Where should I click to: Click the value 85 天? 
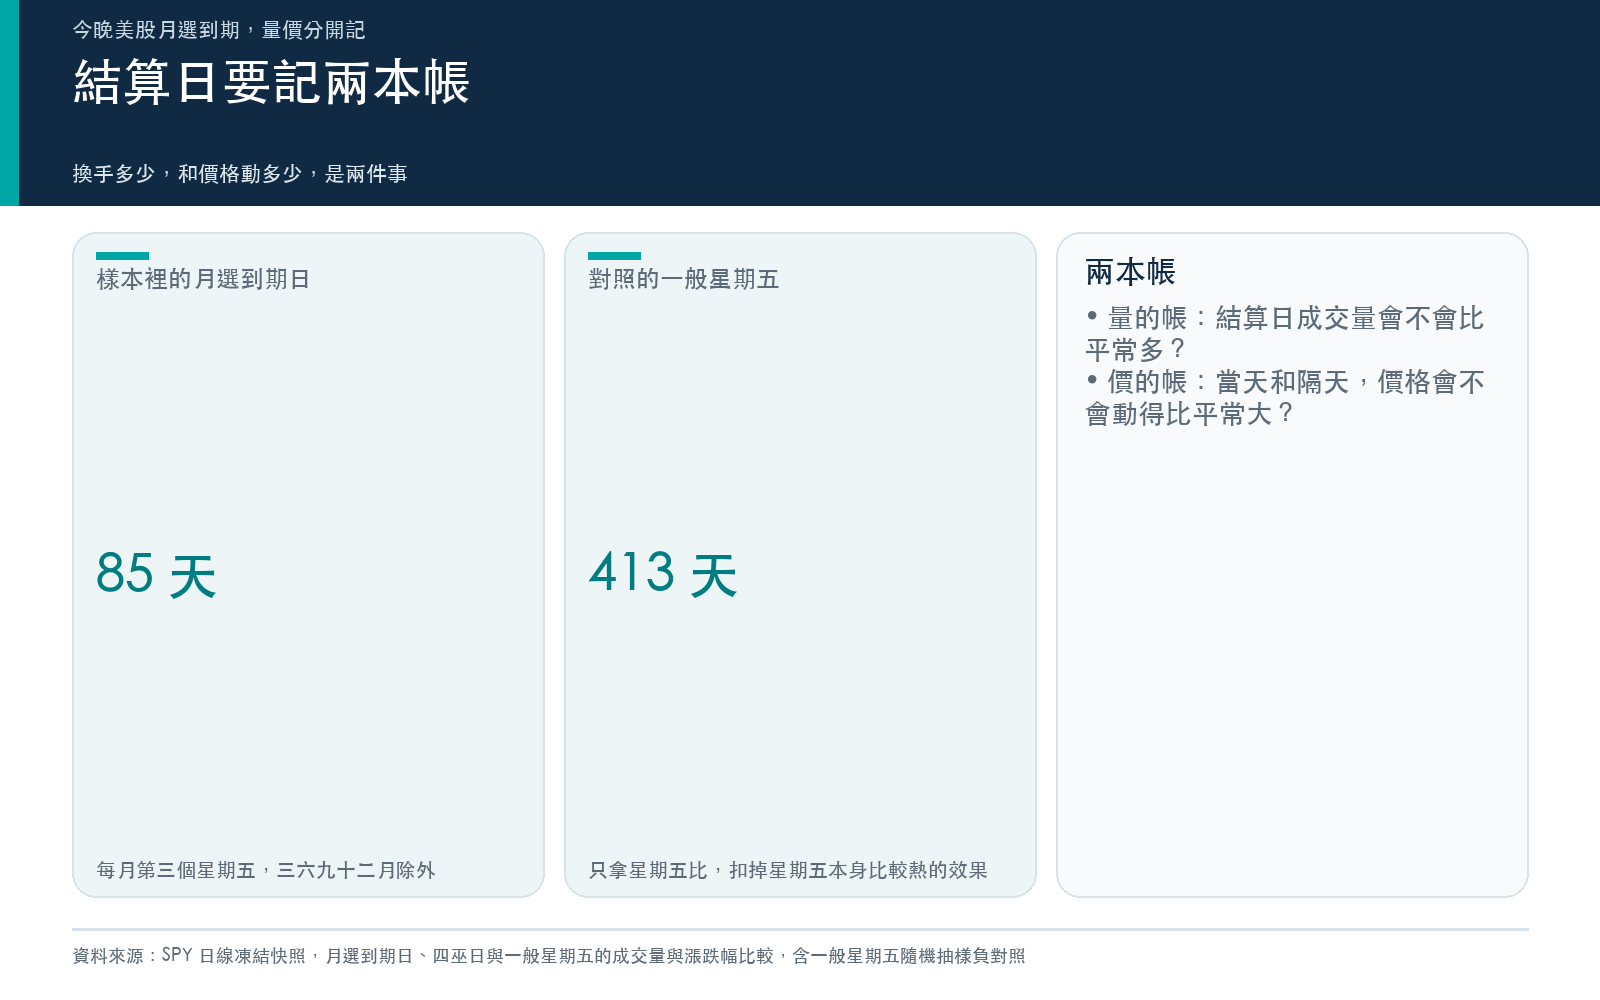[x=156, y=574]
